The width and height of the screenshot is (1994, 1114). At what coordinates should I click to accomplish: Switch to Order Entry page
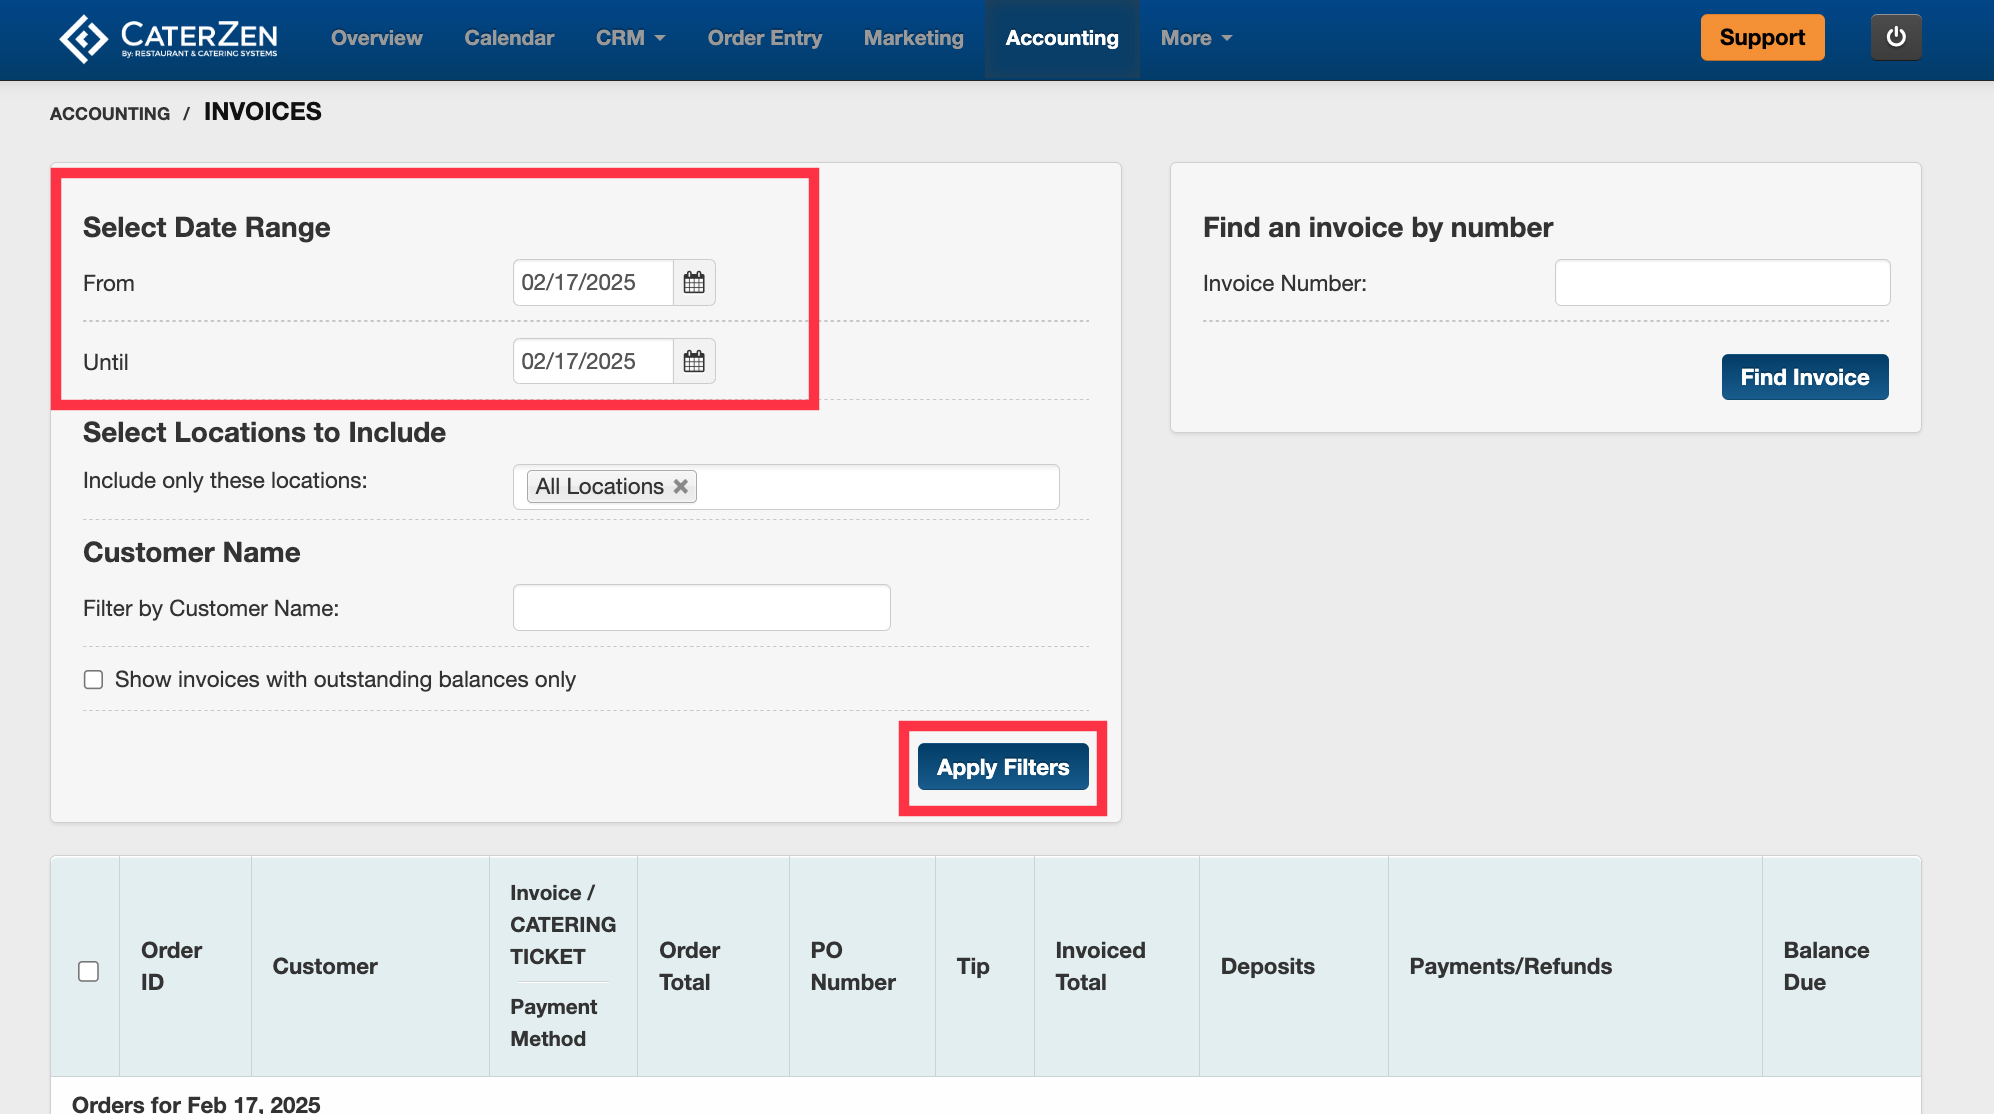[764, 38]
